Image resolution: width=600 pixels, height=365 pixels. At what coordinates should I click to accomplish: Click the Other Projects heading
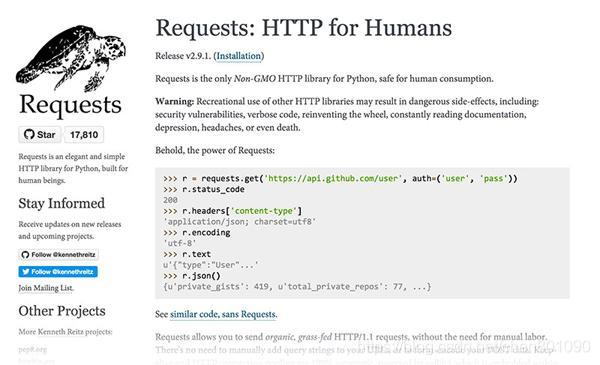pyautogui.click(x=62, y=311)
